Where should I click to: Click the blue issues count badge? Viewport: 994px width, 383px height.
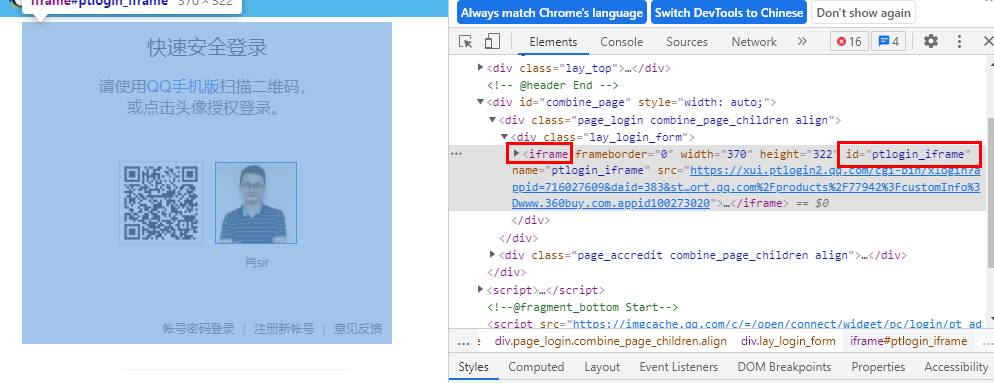pos(889,42)
